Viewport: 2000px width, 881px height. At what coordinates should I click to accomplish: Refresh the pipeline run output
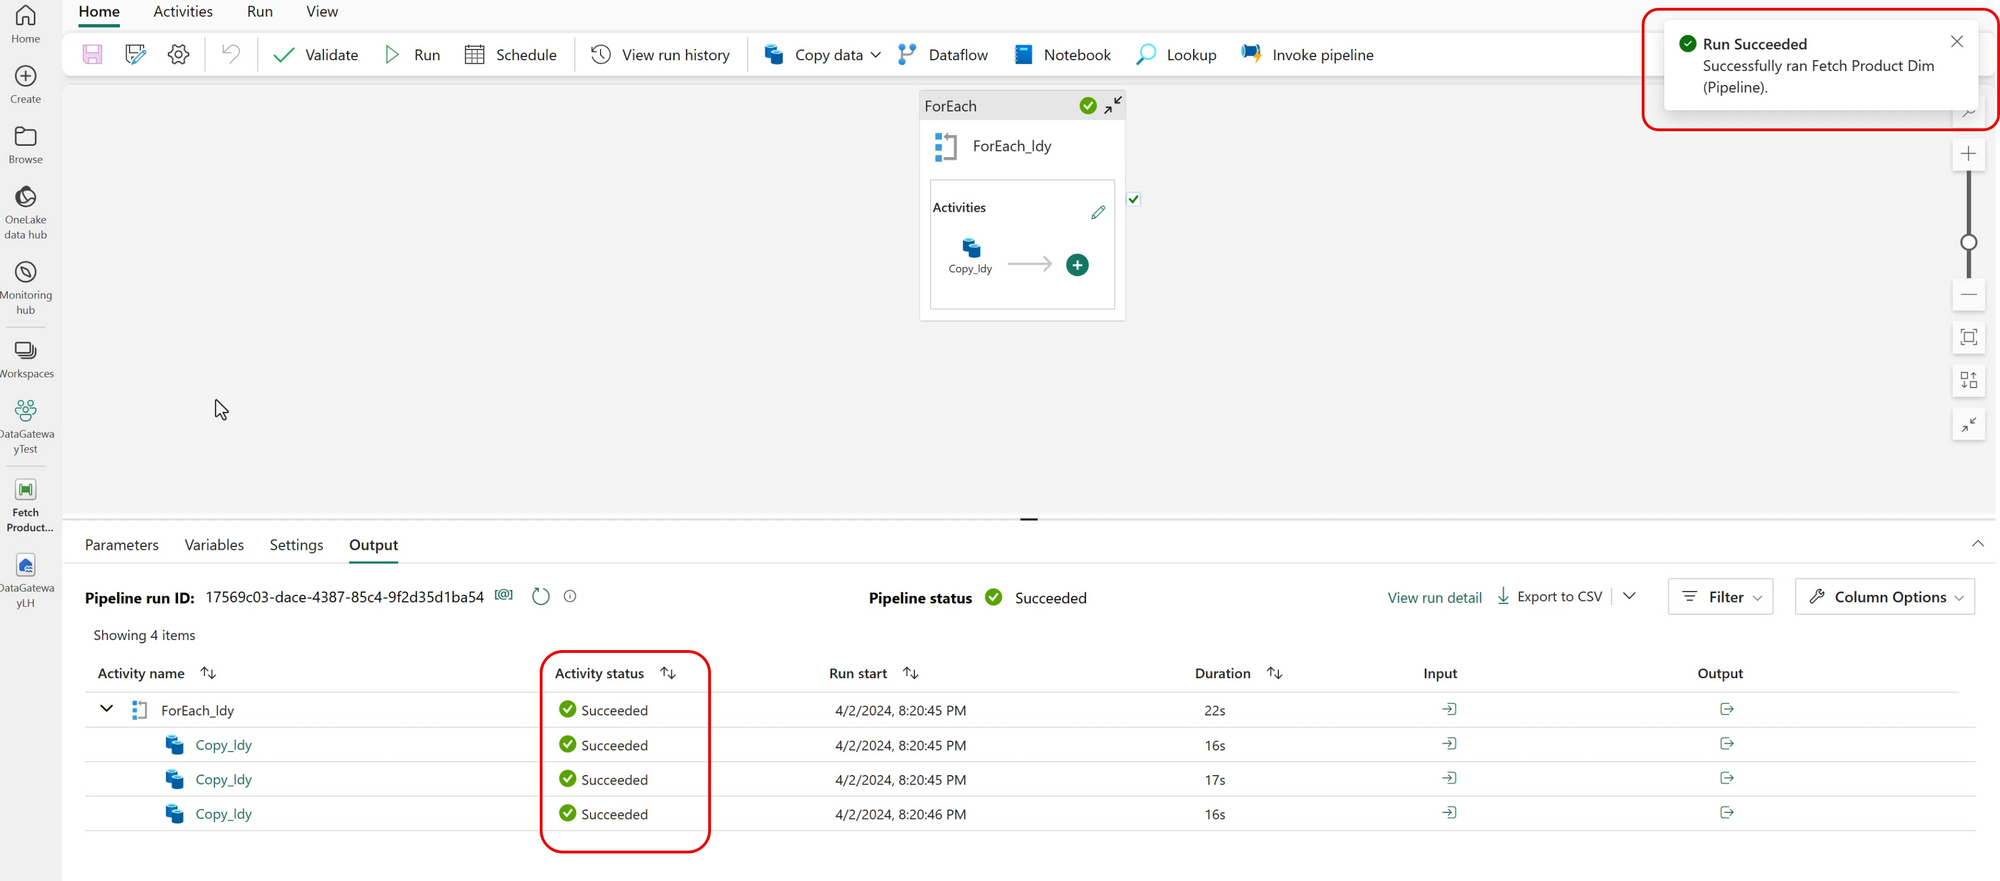(x=541, y=597)
